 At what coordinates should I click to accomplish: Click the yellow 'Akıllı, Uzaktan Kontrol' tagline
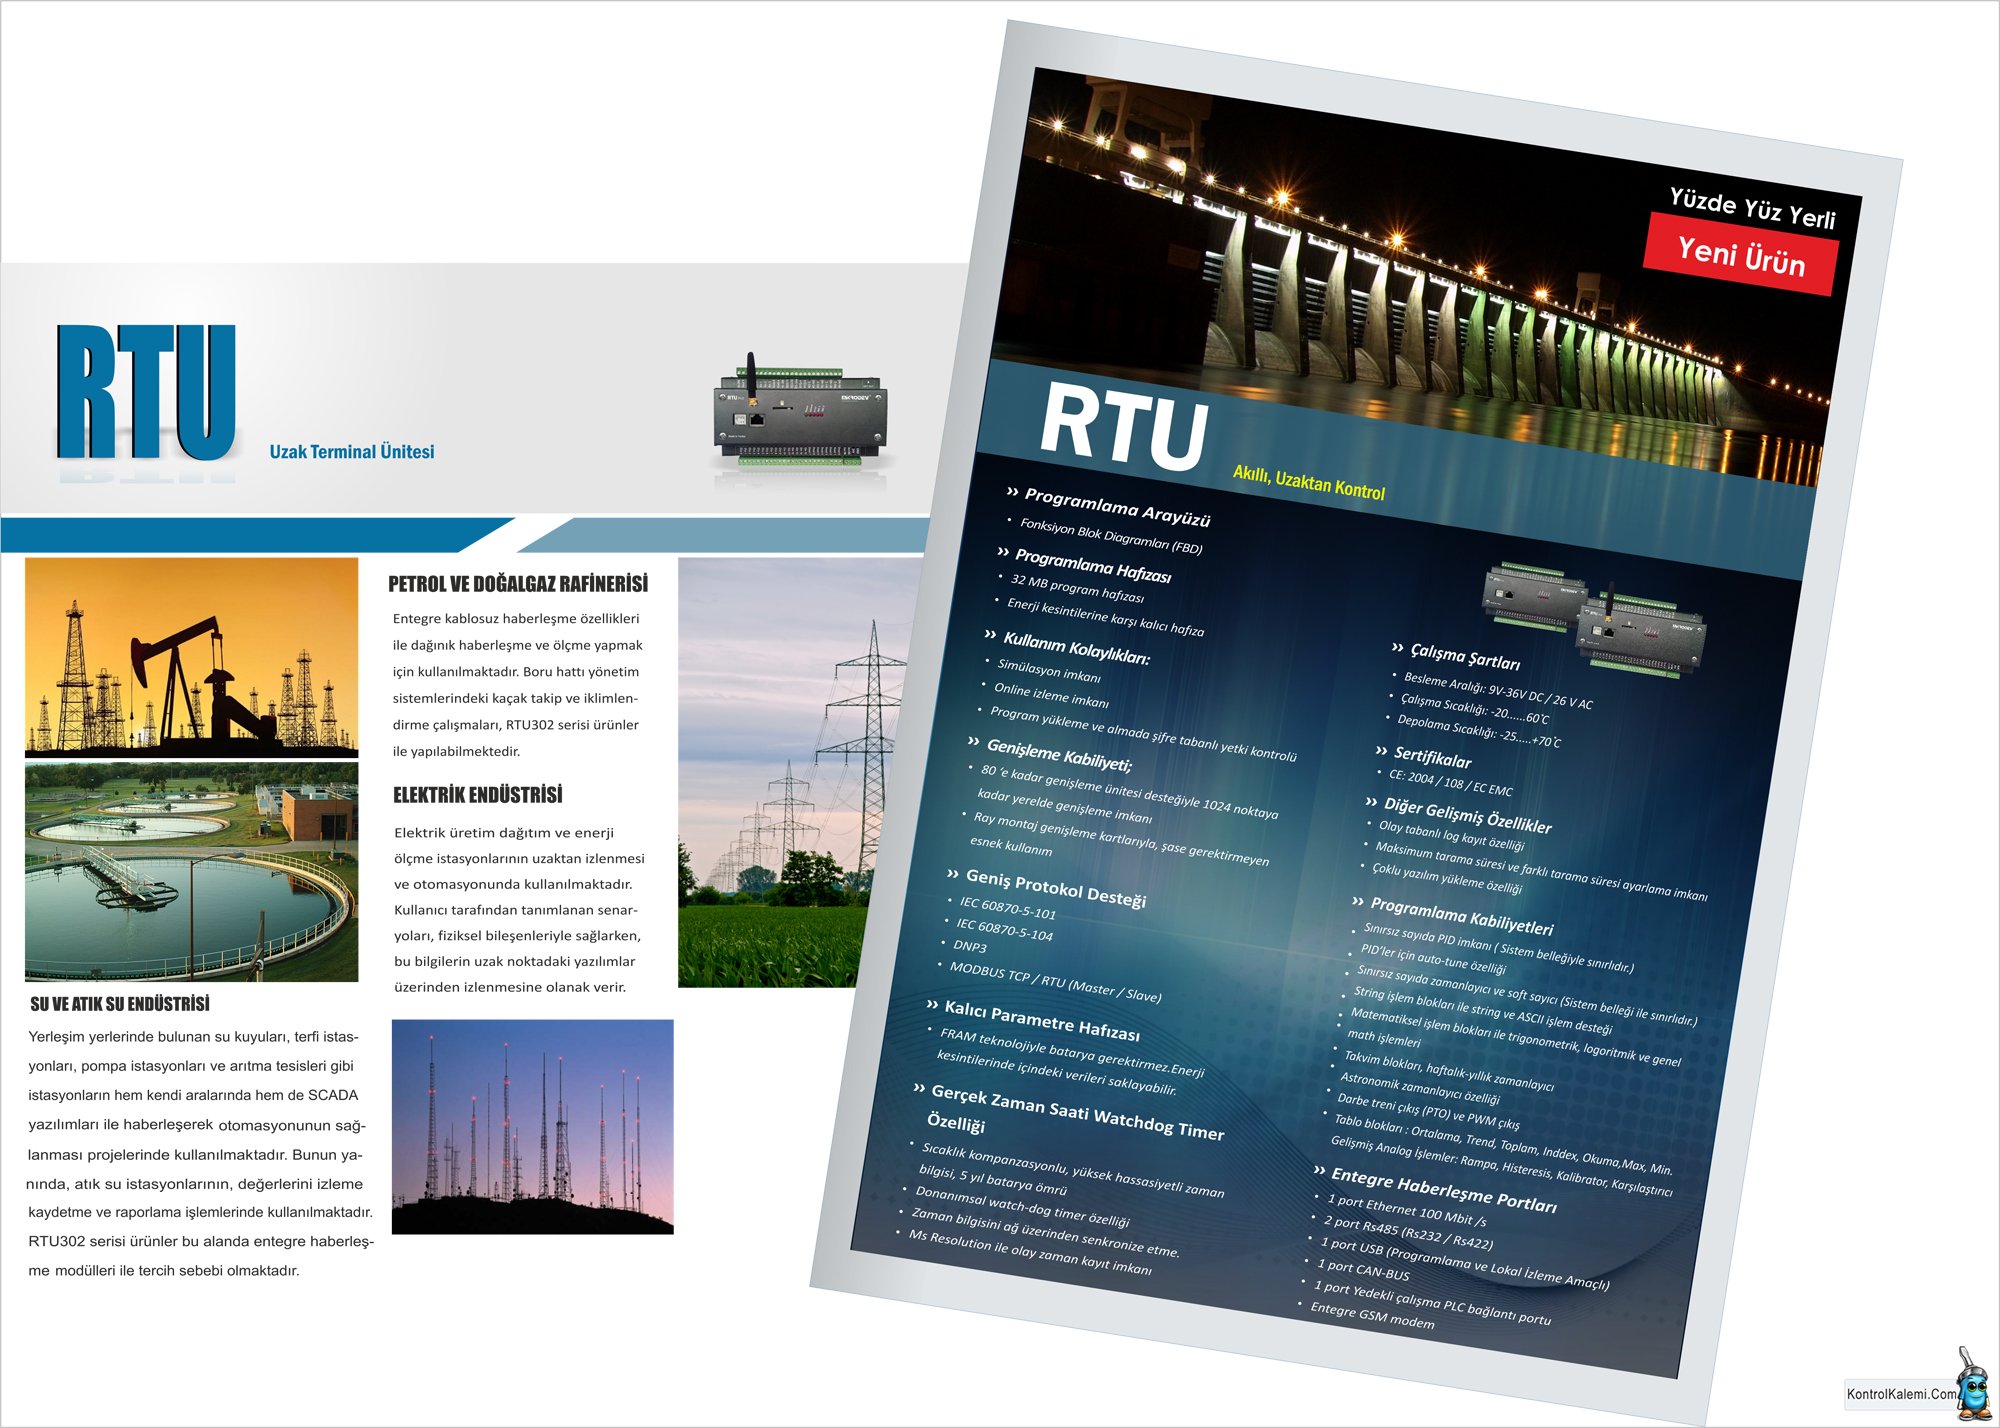(1308, 482)
